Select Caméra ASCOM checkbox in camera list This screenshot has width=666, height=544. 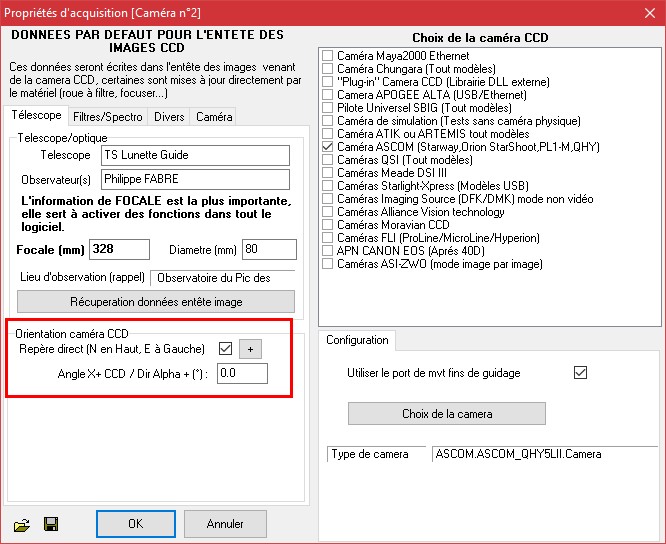328,147
